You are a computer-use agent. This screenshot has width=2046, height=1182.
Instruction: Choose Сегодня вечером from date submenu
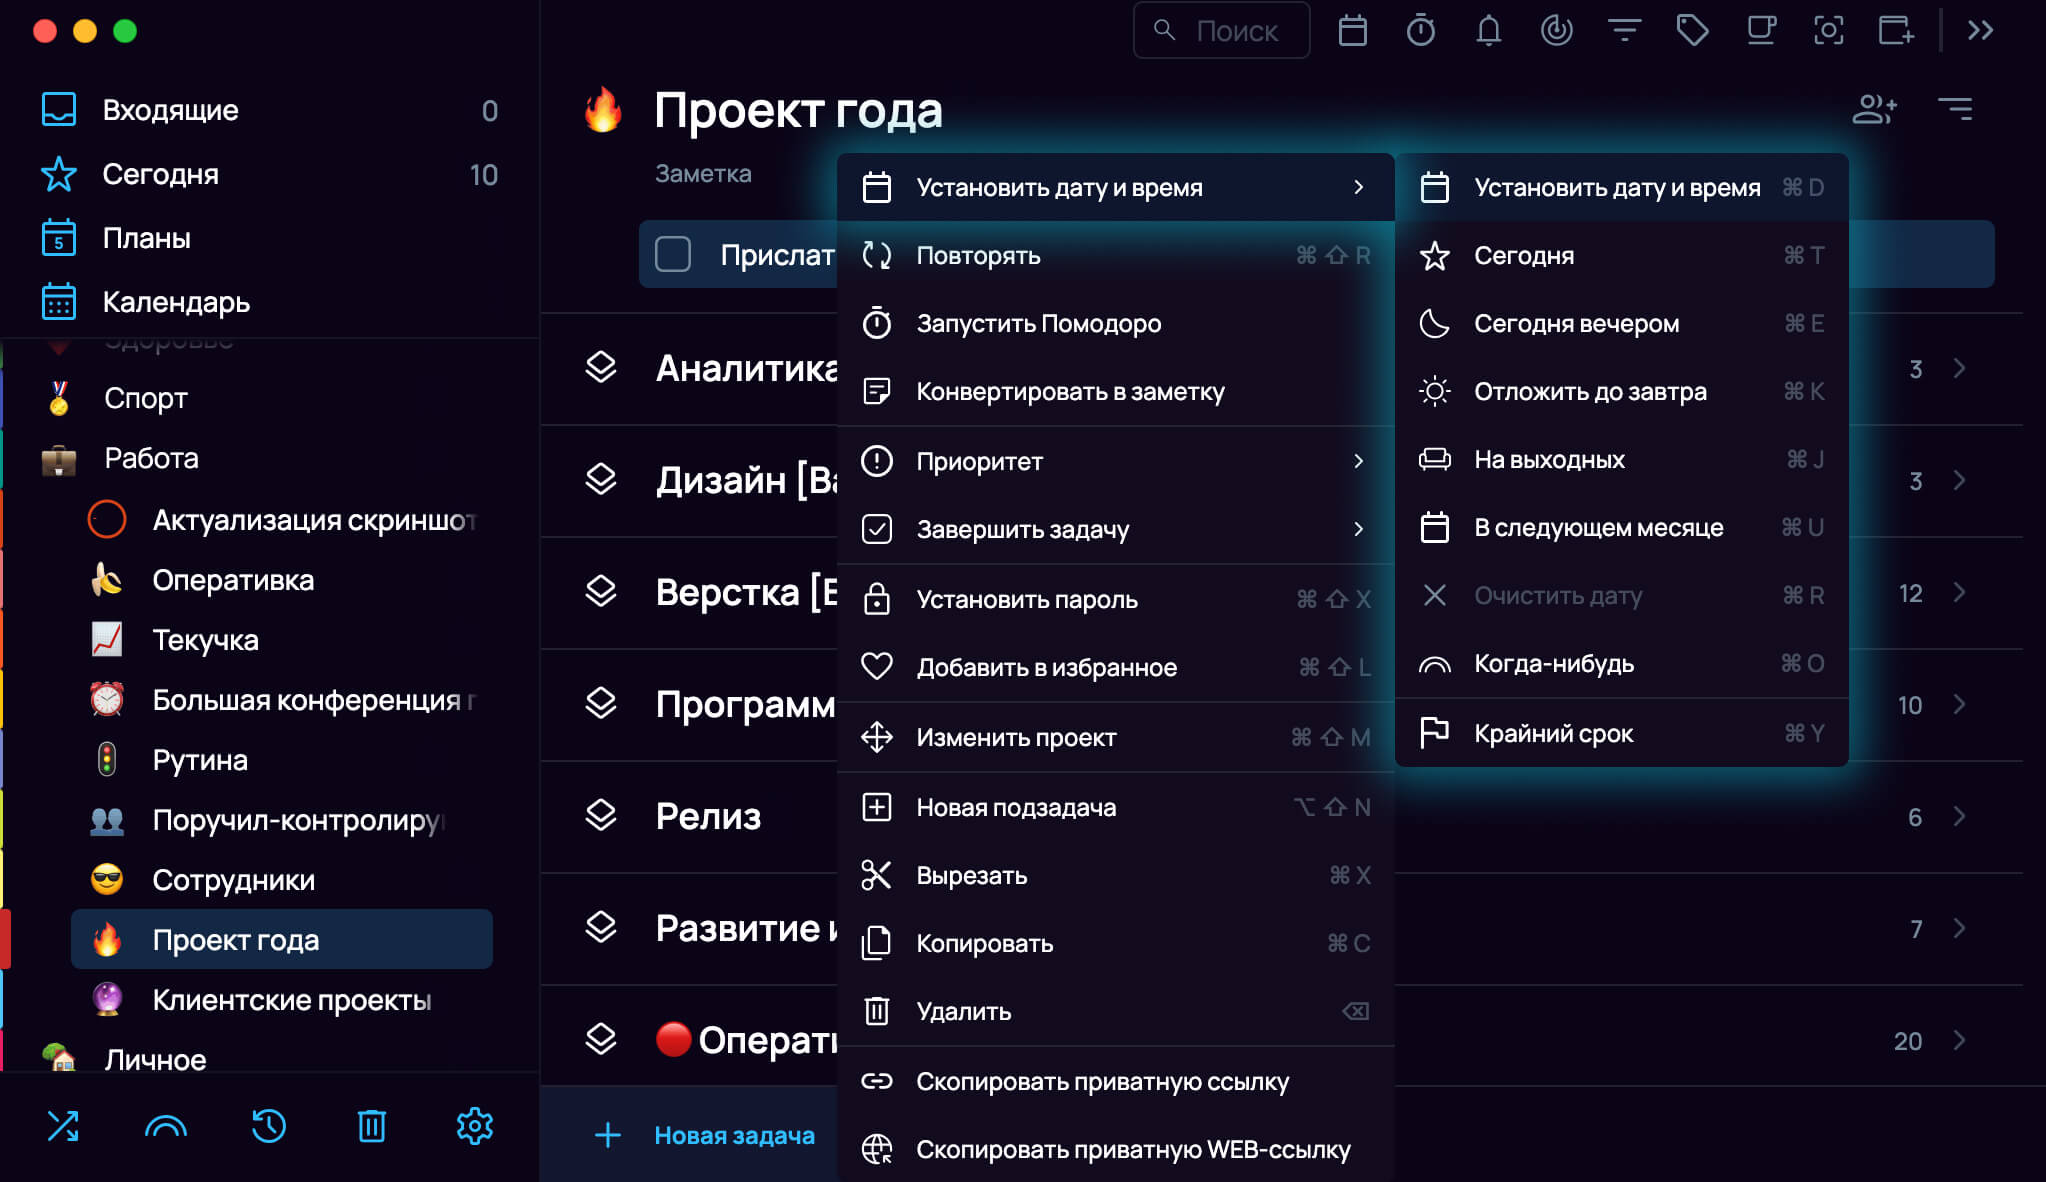click(1576, 323)
